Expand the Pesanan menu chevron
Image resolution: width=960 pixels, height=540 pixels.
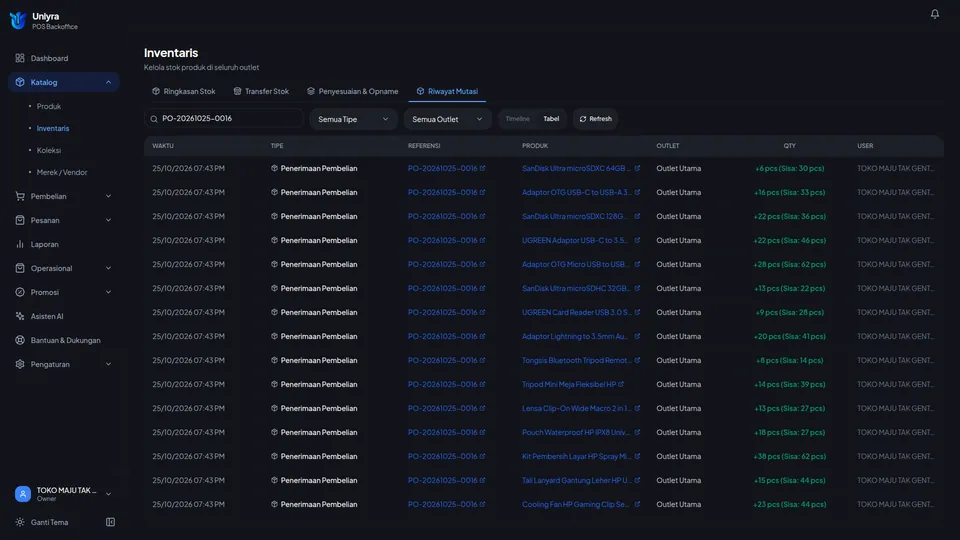click(x=108, y=220)
